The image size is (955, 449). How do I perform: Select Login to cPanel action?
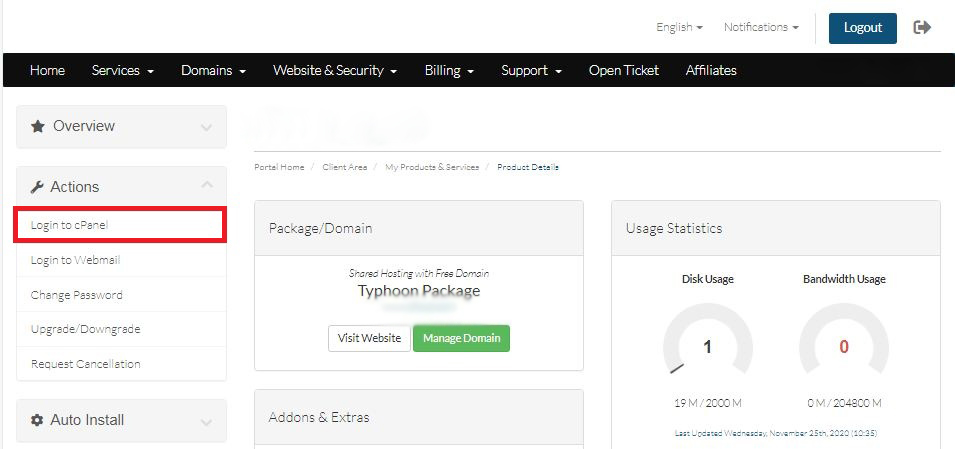tap(69, 225)
